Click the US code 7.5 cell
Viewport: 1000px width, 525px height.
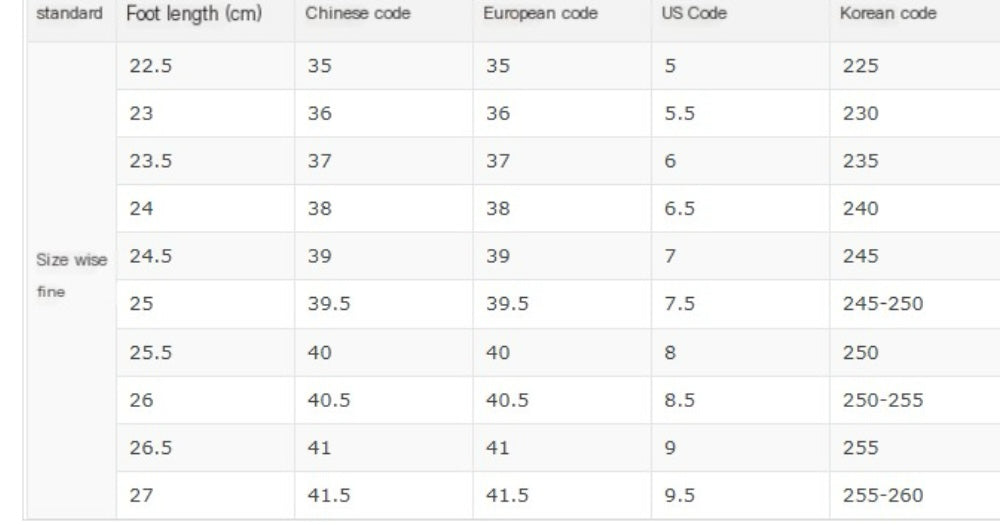(678, 304)
